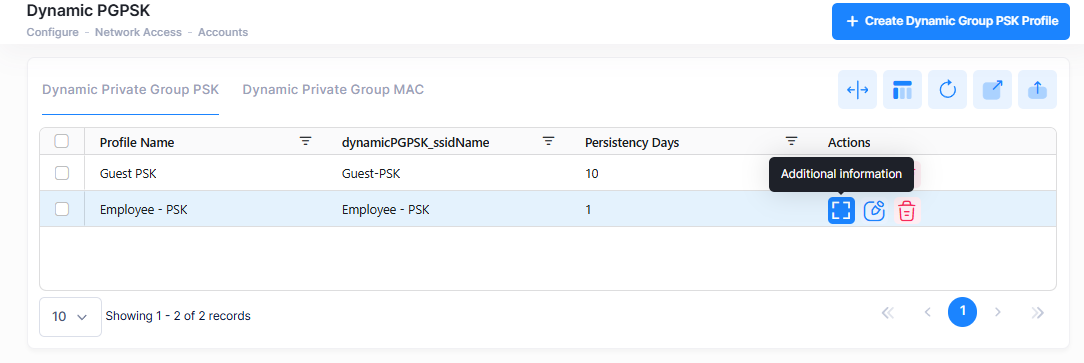
Task: Click the Network Access breadcrumb link
Action: tap(138, 32)
